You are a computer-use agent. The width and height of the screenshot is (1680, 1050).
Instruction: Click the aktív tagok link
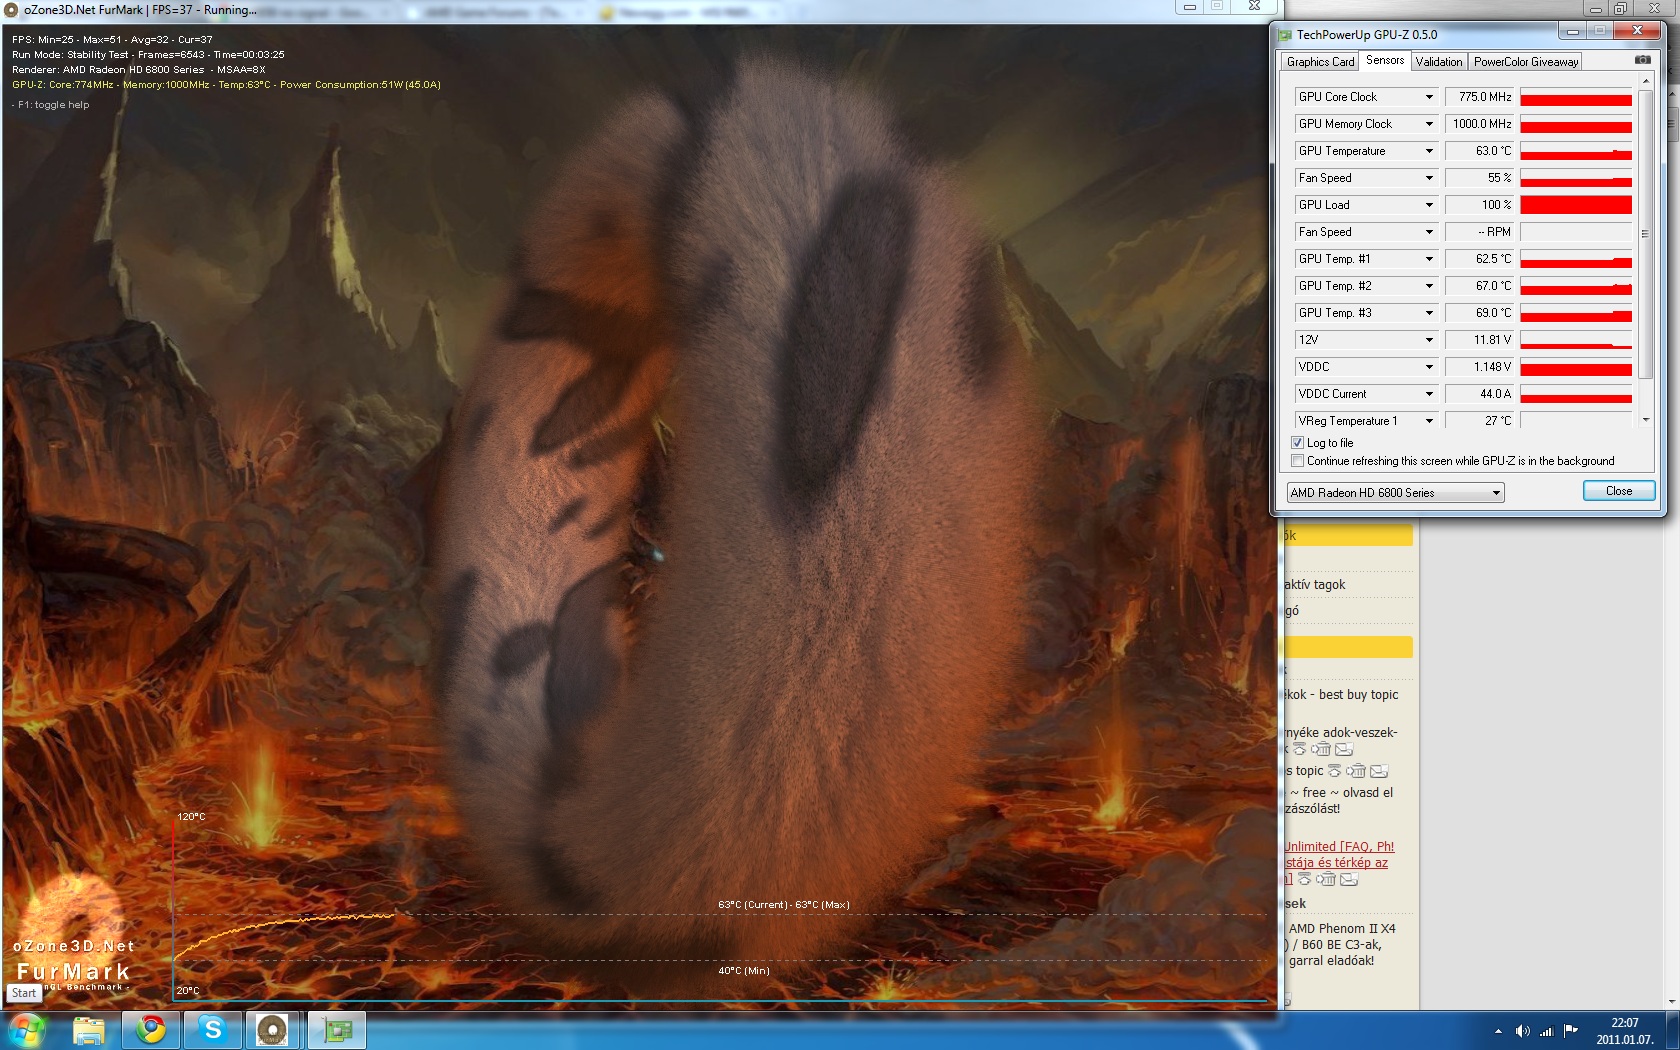coord(1315,585)
